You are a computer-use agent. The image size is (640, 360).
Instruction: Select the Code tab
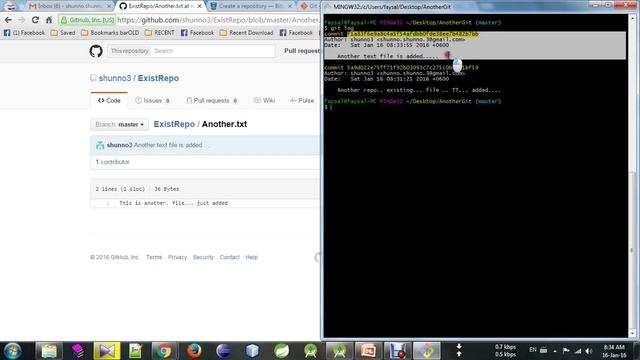coord(109,100)
